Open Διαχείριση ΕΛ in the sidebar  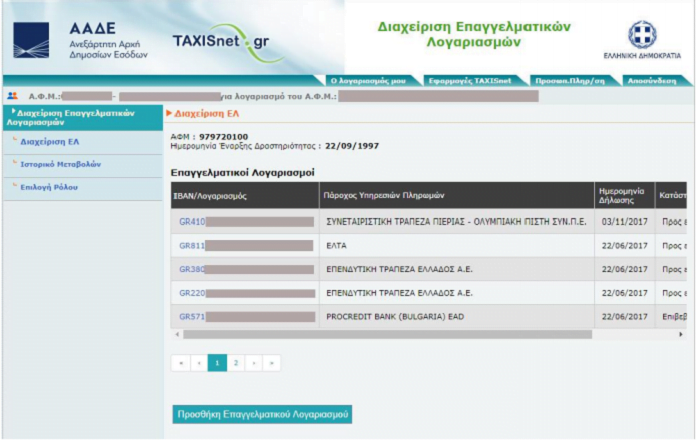coord(50,142)
